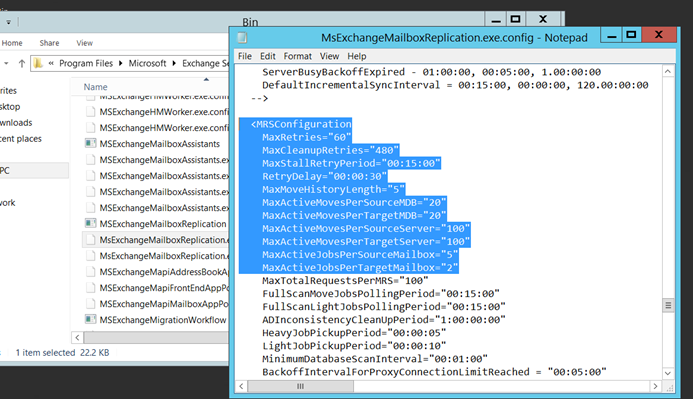Open the Notepad View menu
The image size is (693, 399).
click(329, 56)
